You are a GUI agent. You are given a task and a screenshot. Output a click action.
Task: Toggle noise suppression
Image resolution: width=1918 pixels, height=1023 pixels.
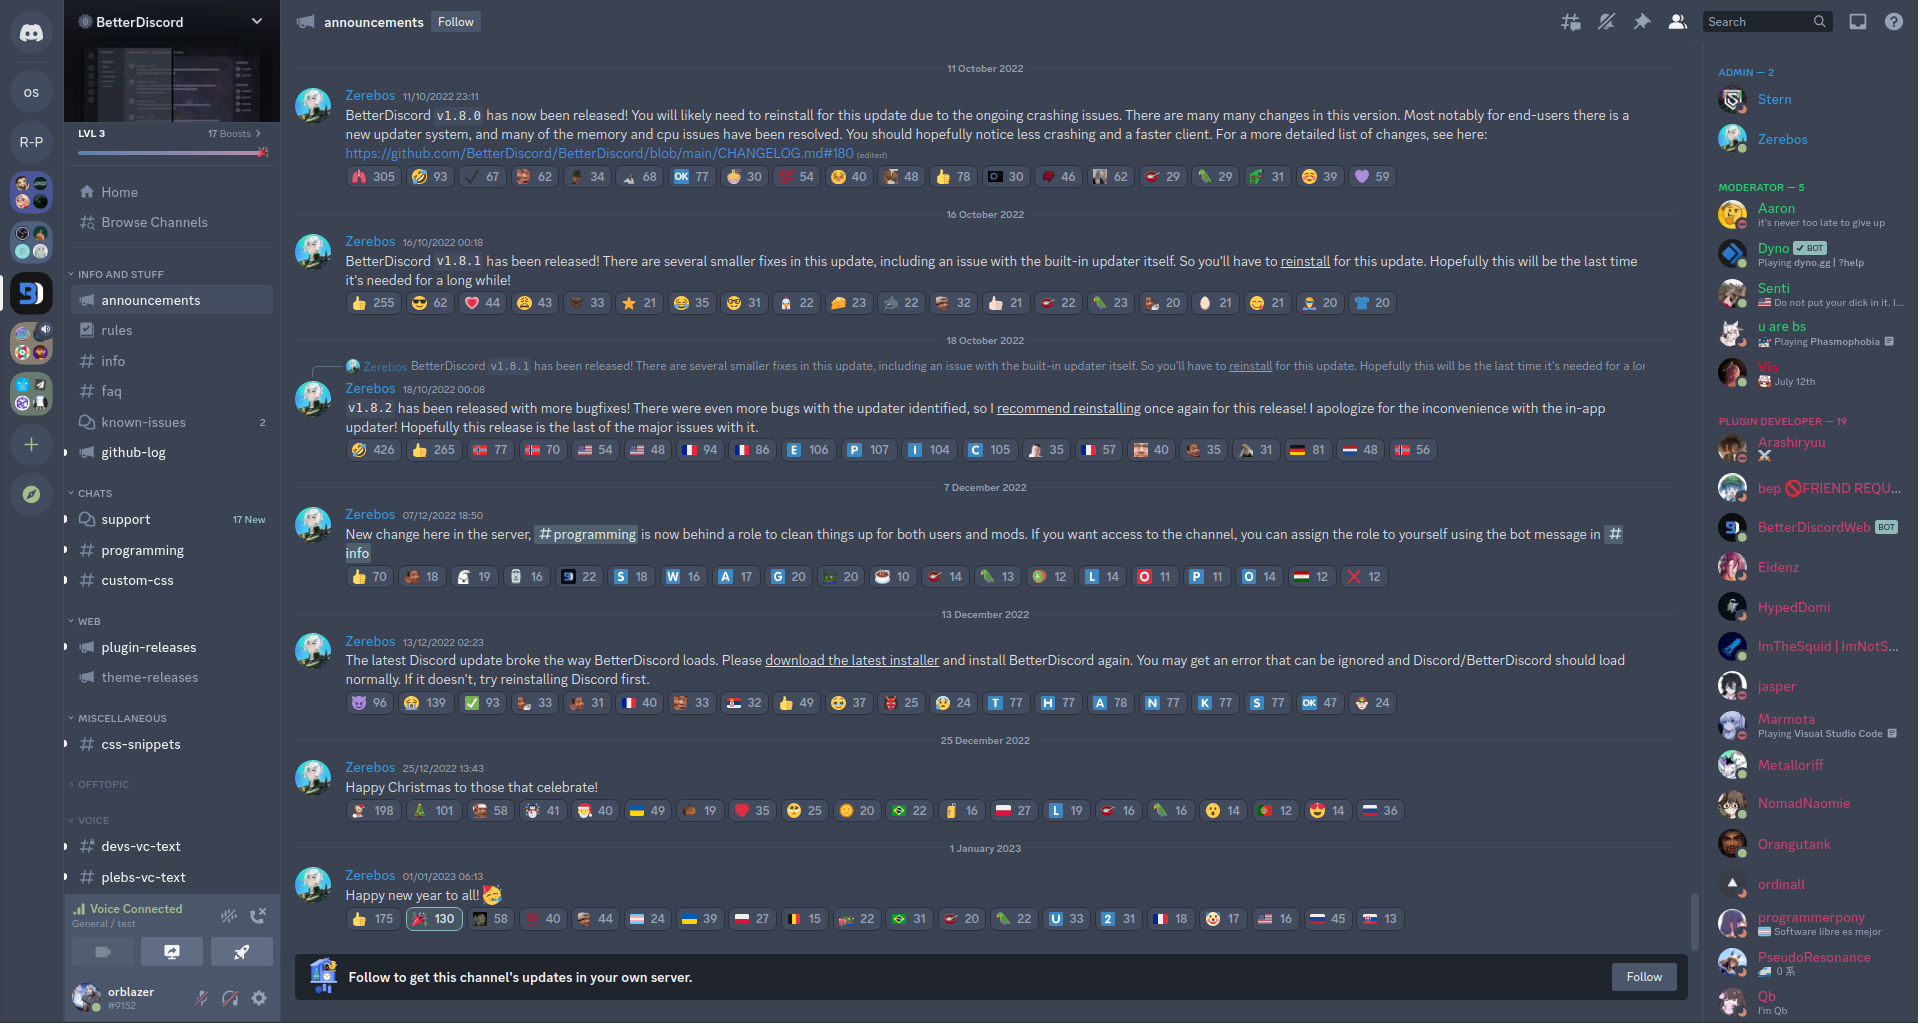[229, 915]
